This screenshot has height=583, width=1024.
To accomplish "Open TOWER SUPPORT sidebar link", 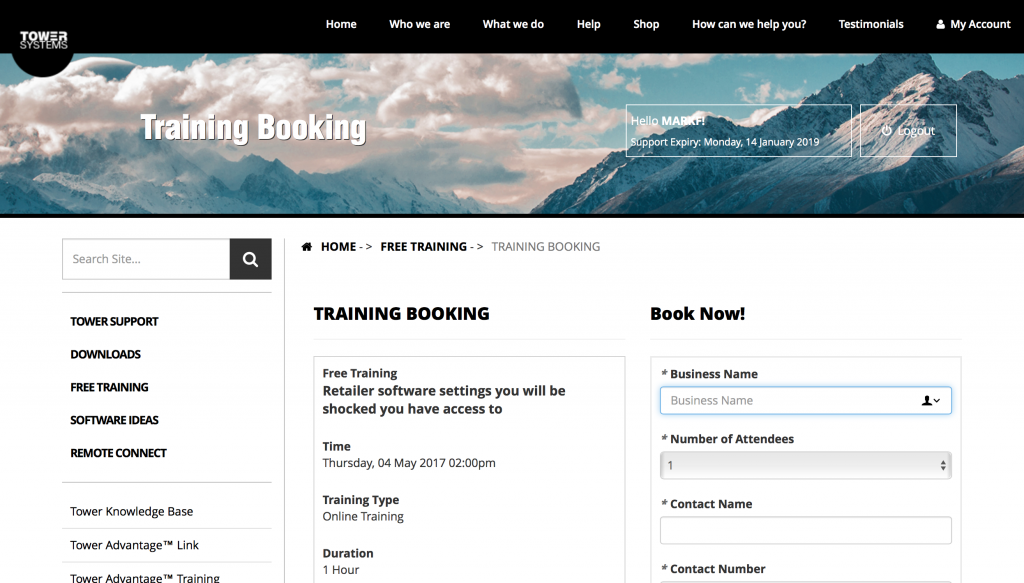I will 114,322.
